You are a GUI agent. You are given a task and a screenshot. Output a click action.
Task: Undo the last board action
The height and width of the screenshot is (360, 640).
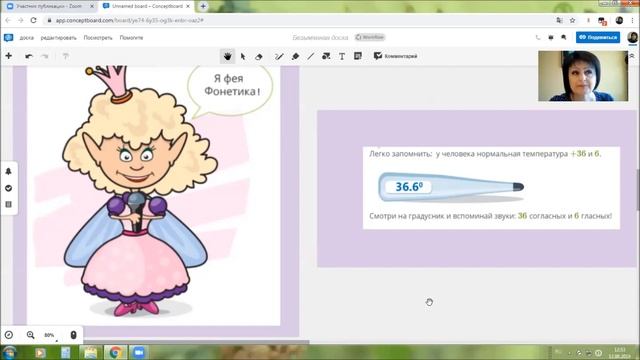29,56
